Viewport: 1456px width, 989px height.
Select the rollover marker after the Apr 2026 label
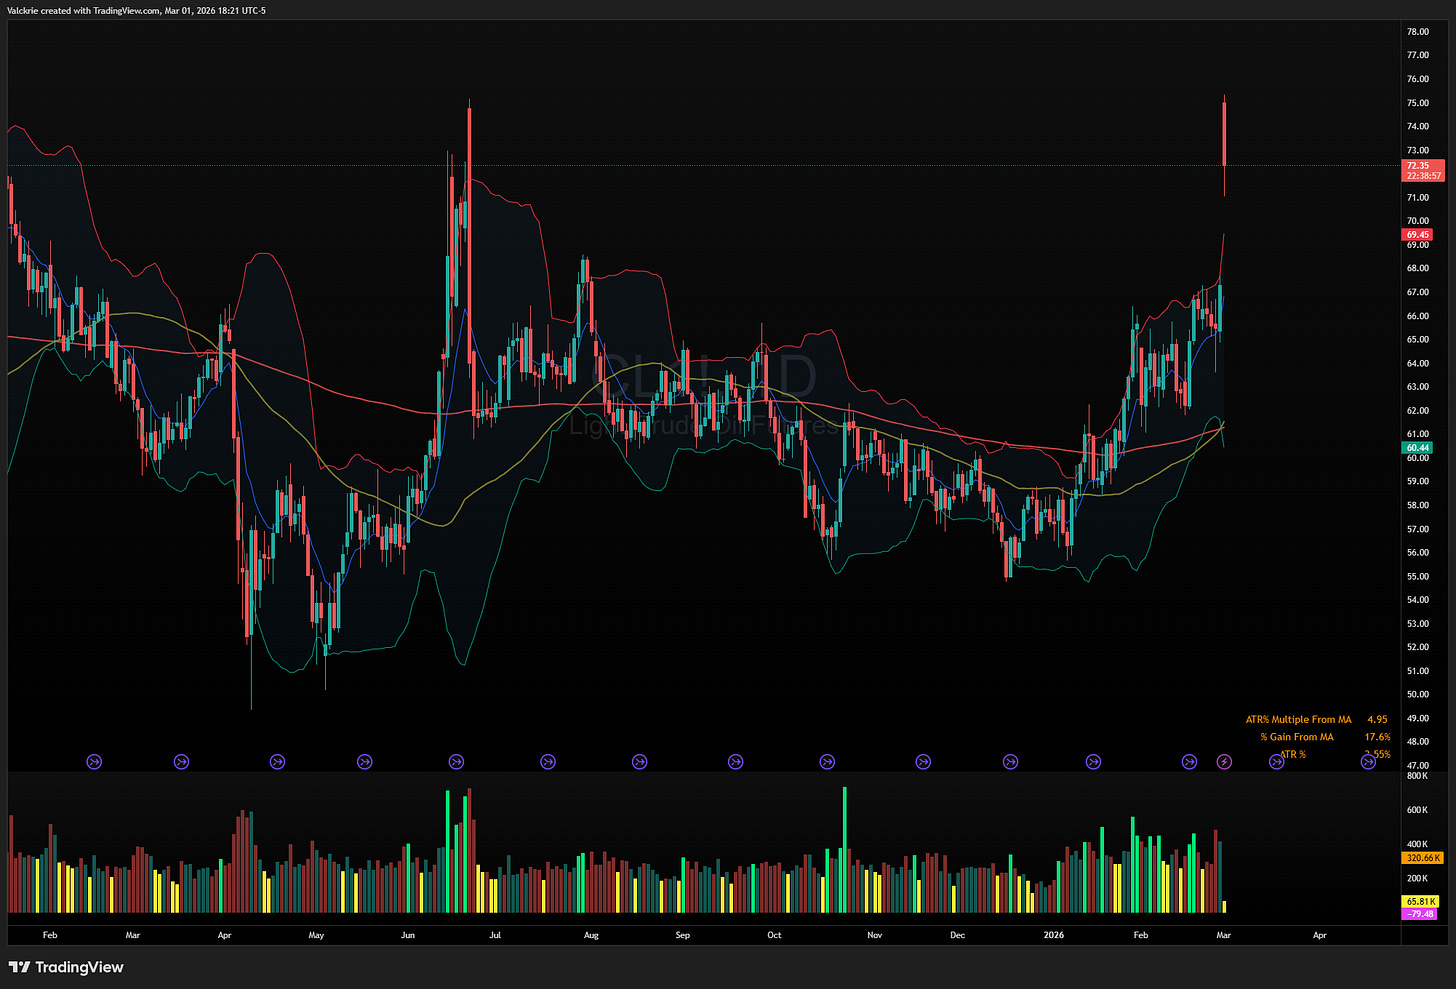tap(1368, 762)
